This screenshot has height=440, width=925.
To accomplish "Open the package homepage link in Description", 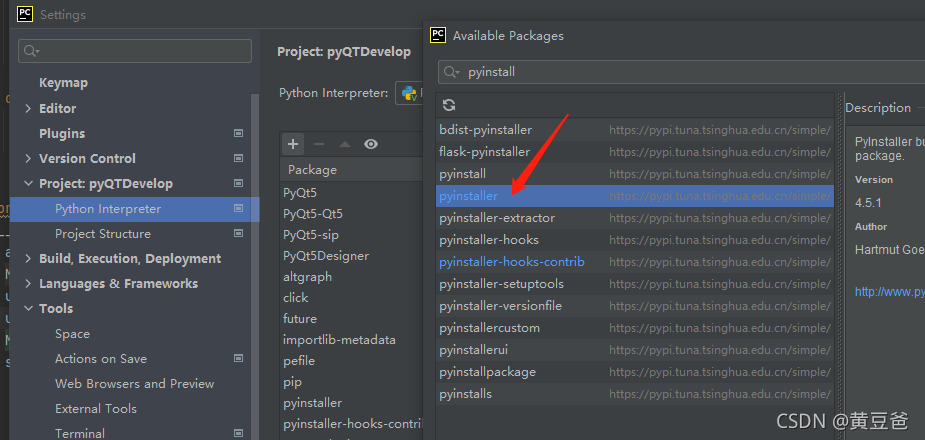I will tap(888, 292).
